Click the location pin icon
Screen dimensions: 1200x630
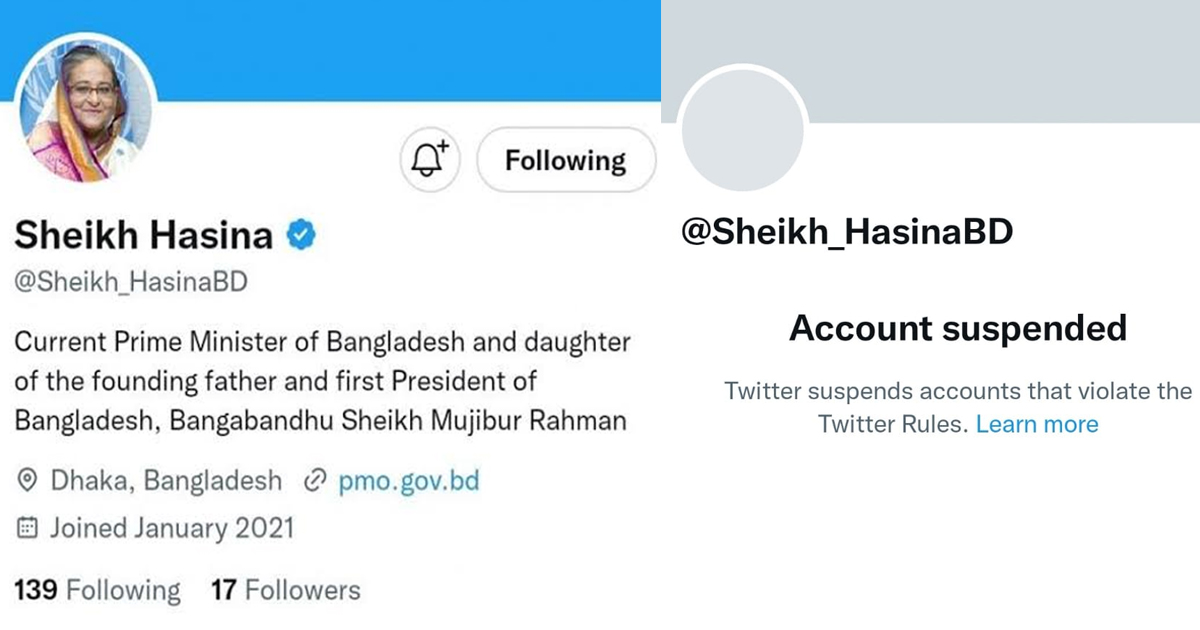(28, 482)
